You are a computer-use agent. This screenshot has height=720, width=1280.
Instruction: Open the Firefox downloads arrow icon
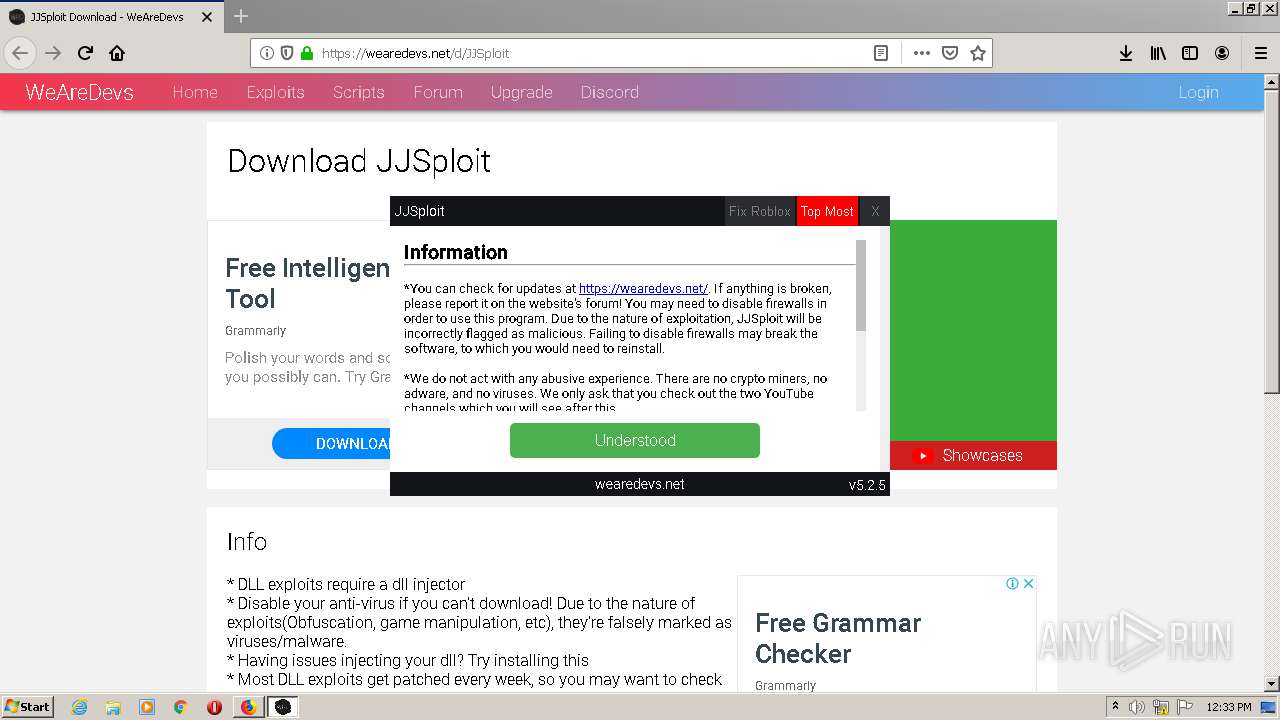(x=1126, y=53)
